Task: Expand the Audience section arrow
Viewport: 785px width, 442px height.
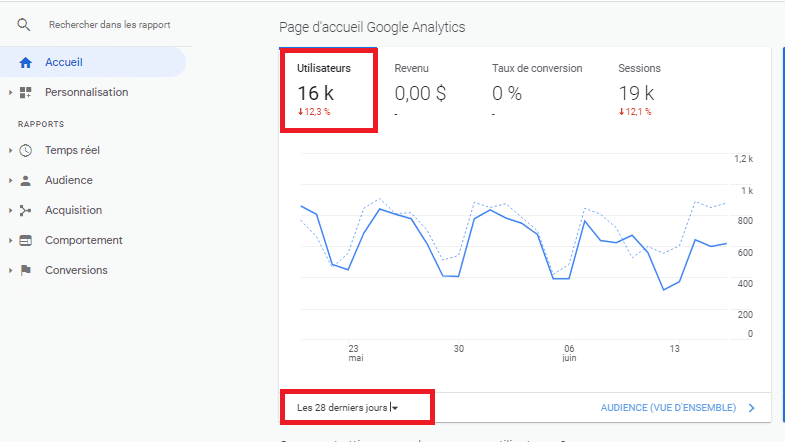Action: [x=10, y=180]
